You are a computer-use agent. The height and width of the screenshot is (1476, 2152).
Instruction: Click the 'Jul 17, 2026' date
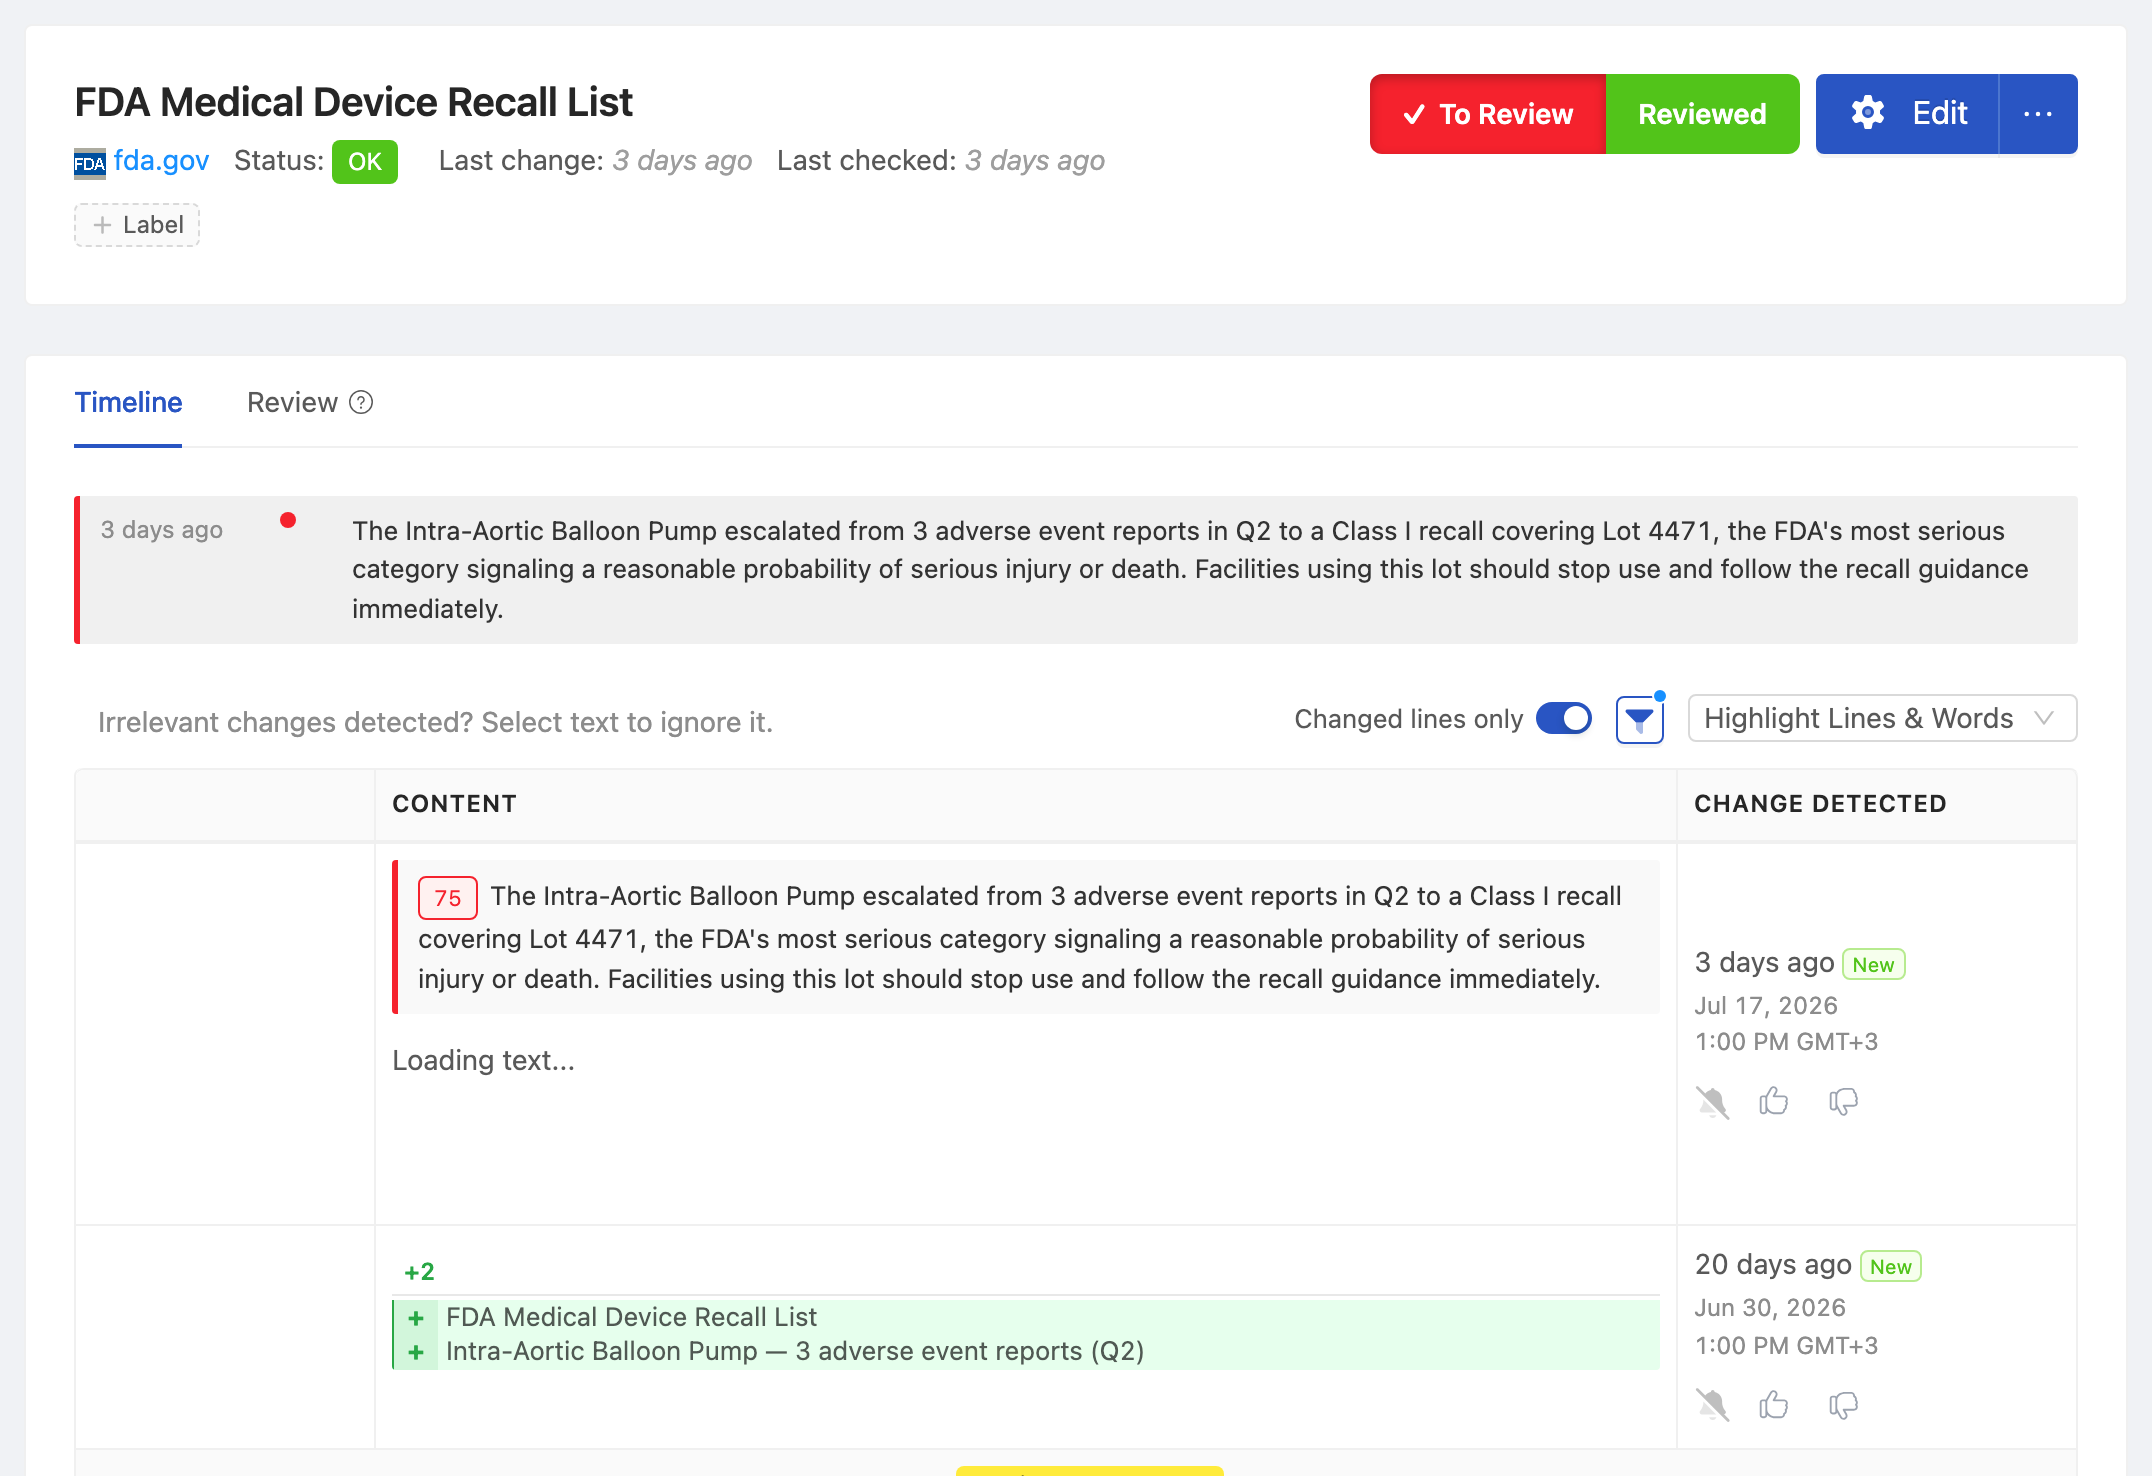click(1766, 1005)
